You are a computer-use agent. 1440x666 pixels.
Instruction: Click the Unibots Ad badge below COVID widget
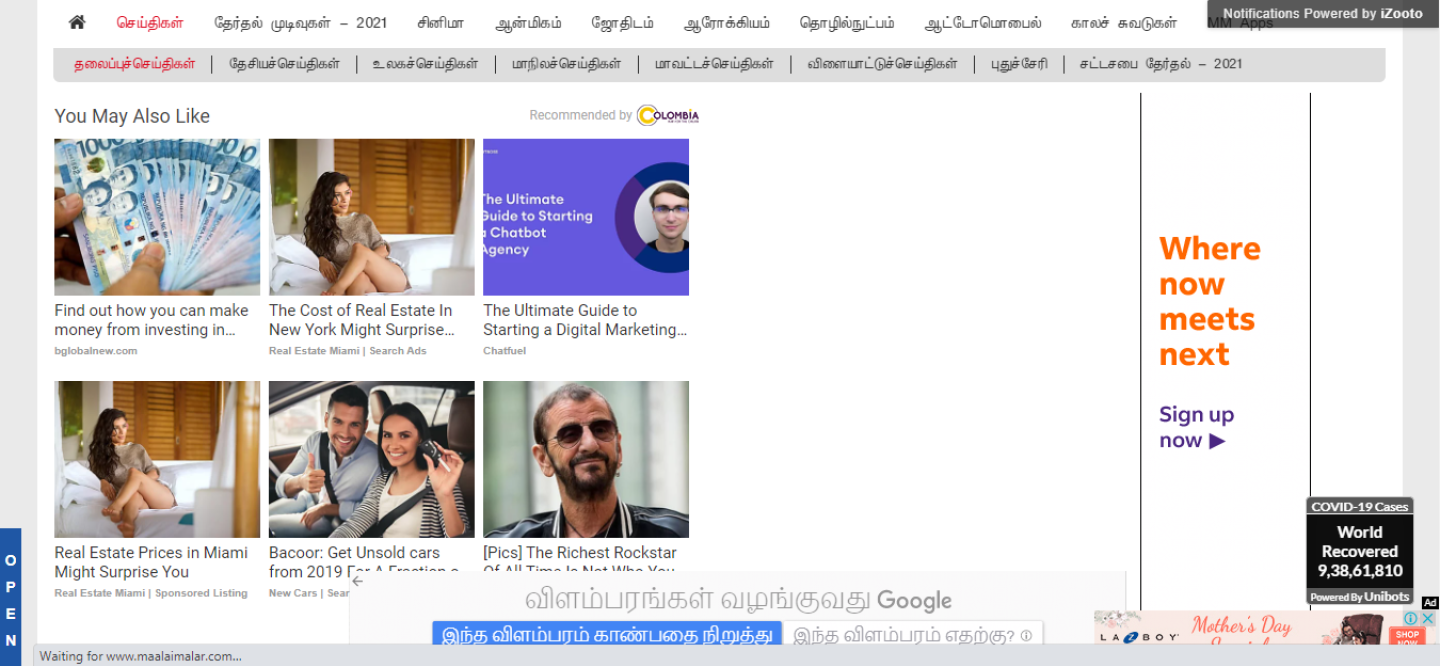click(1430, 602)
